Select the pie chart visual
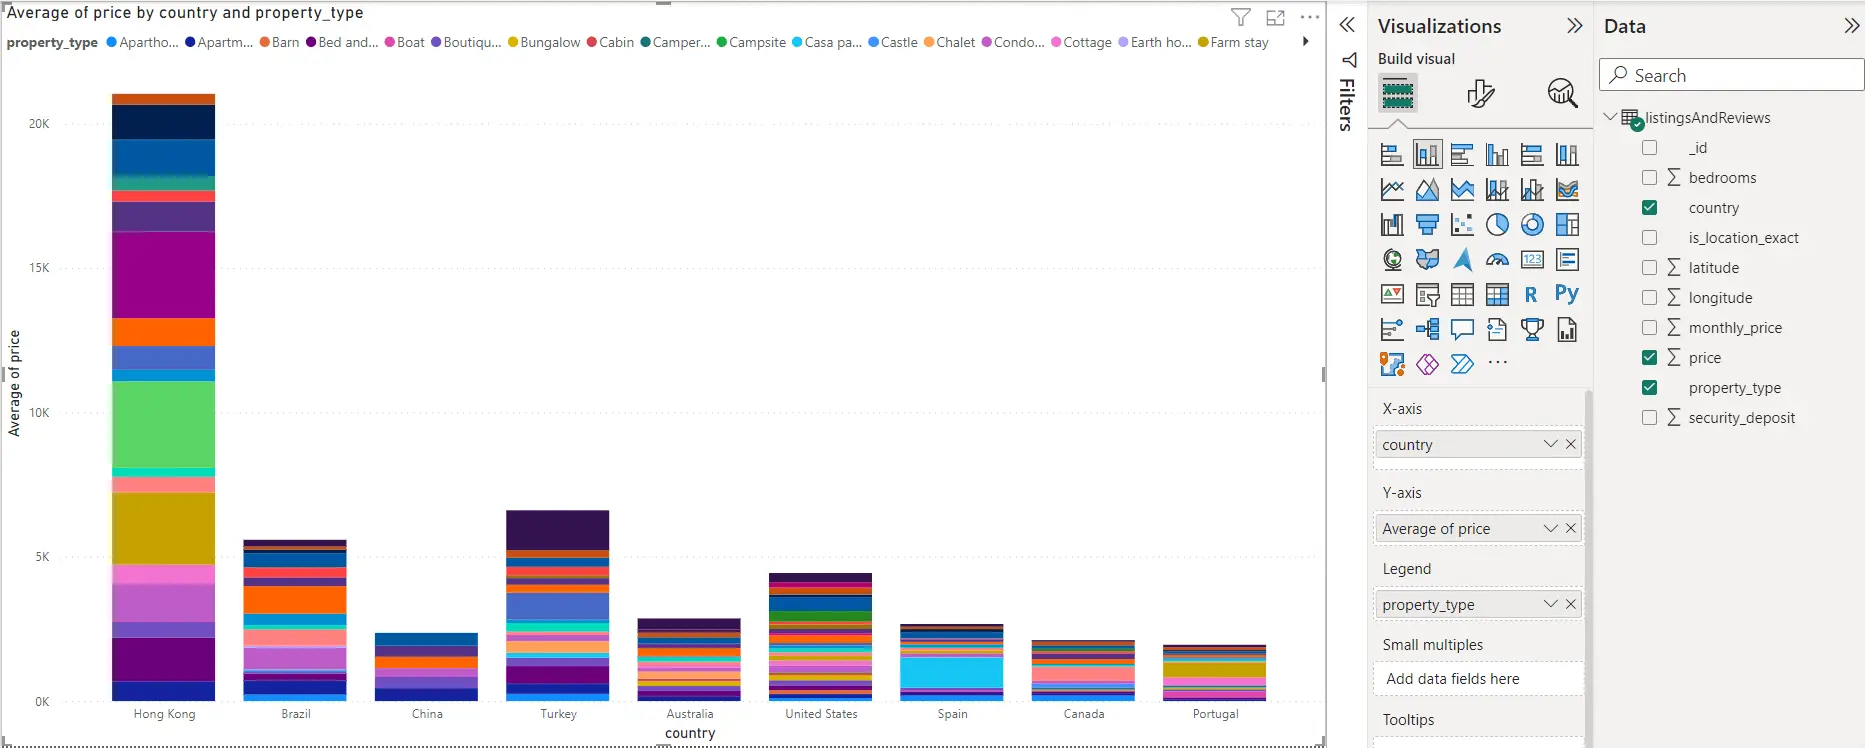Viewport: 1865px width, 748px height. click(1497, 225)
